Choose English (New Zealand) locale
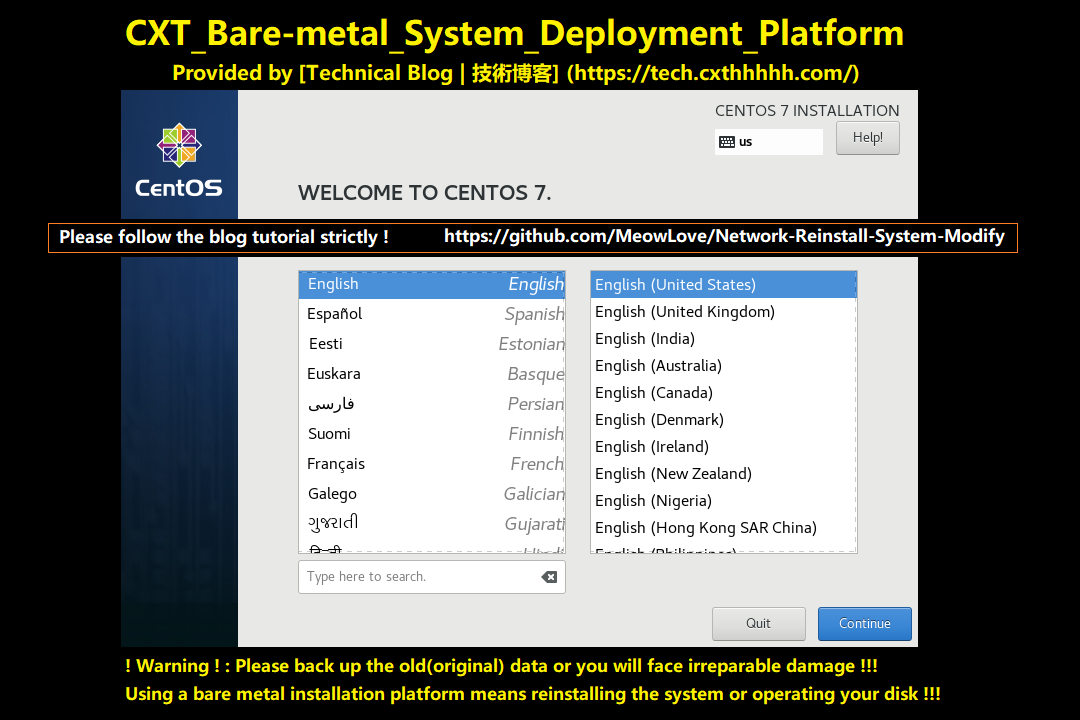 (x=723, y=474)
